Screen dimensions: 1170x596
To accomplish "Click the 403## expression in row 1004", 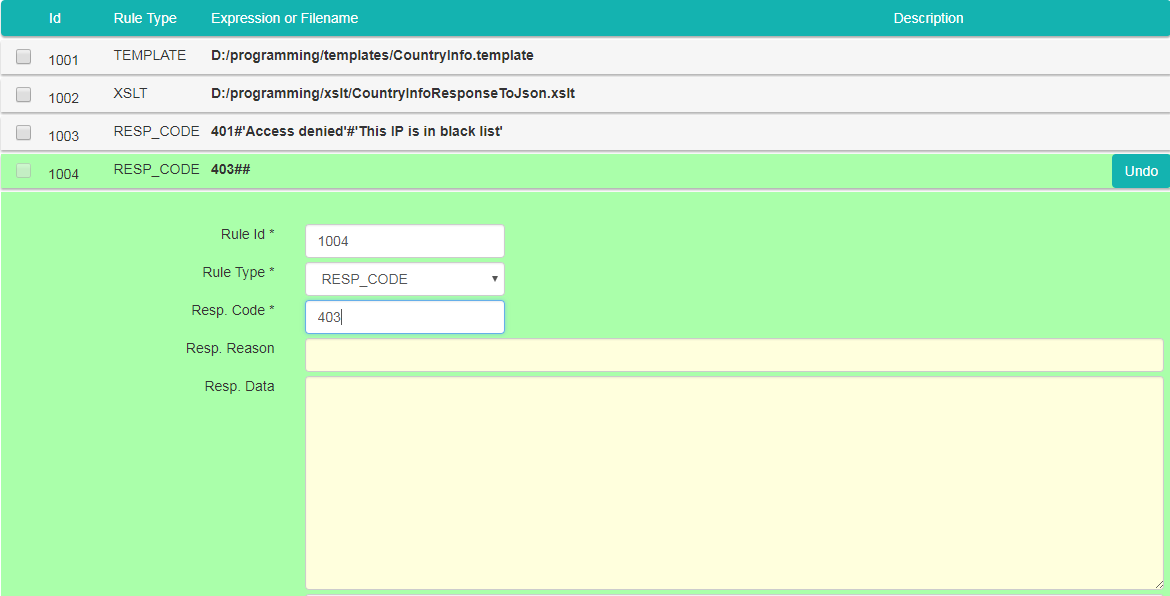I will (x=230, y=170).
